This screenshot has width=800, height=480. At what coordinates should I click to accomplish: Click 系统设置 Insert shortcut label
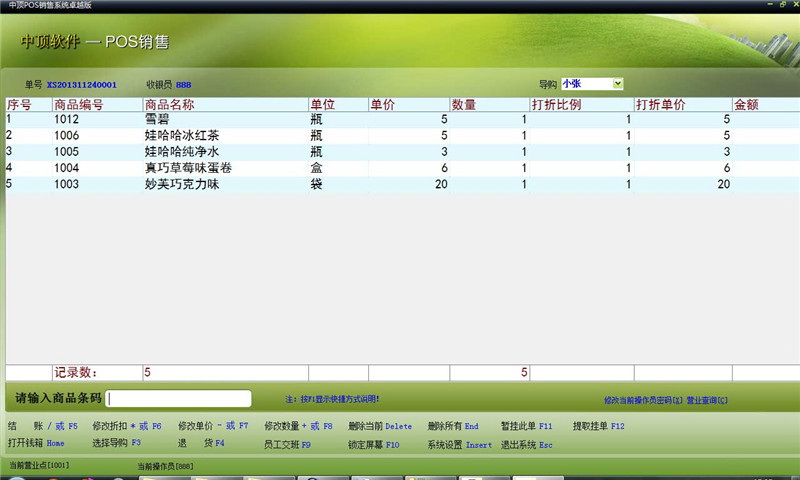[x=460, y=445]
